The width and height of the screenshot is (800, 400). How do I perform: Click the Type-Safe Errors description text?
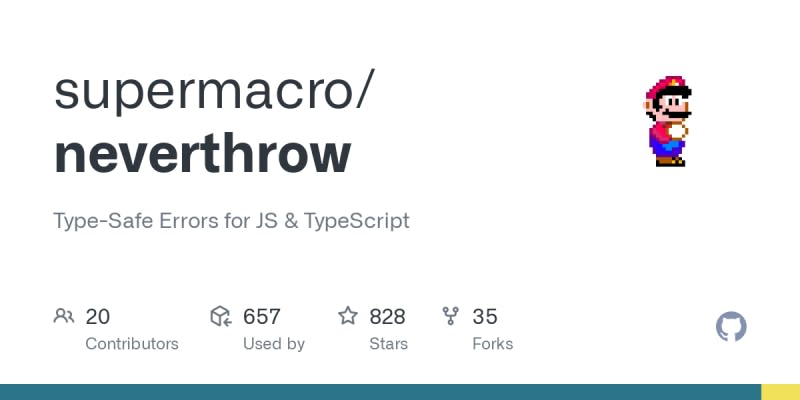pos(231,221)
